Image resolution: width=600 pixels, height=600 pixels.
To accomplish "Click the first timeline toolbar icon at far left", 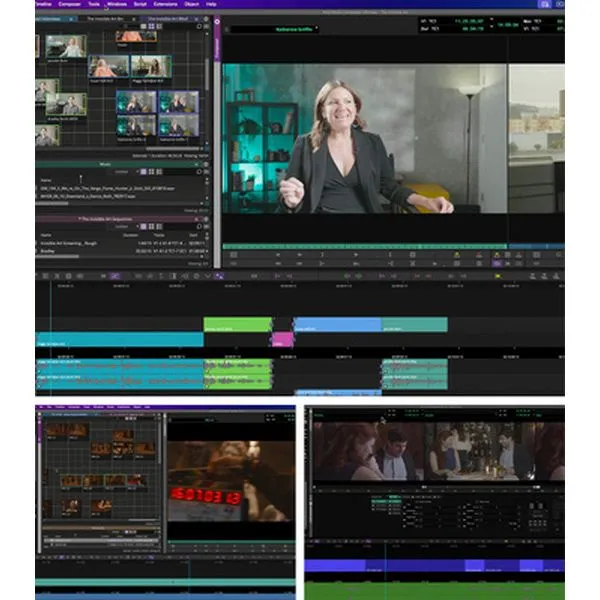I will coord(45,276).
